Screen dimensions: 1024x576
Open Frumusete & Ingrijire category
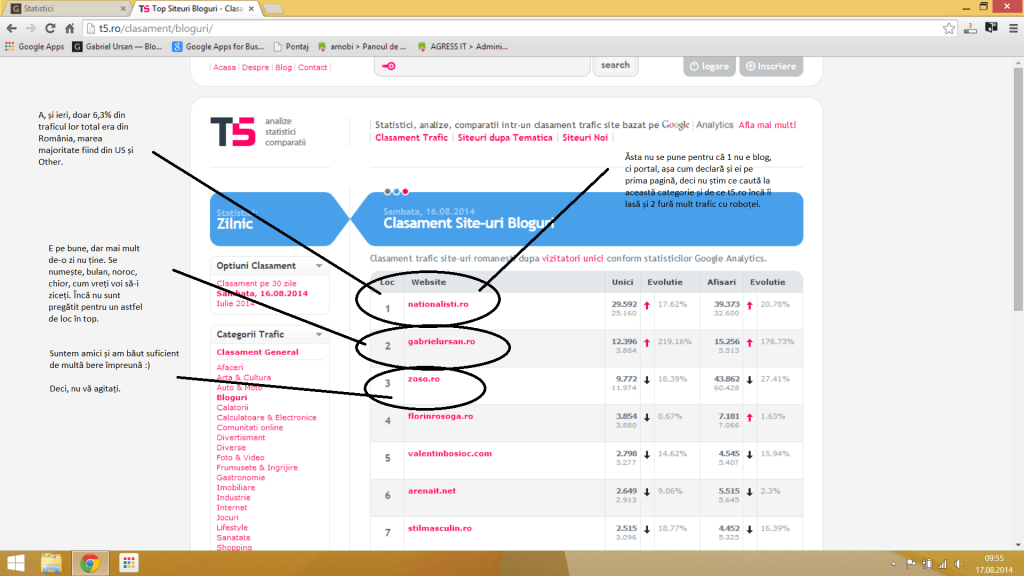257,468
